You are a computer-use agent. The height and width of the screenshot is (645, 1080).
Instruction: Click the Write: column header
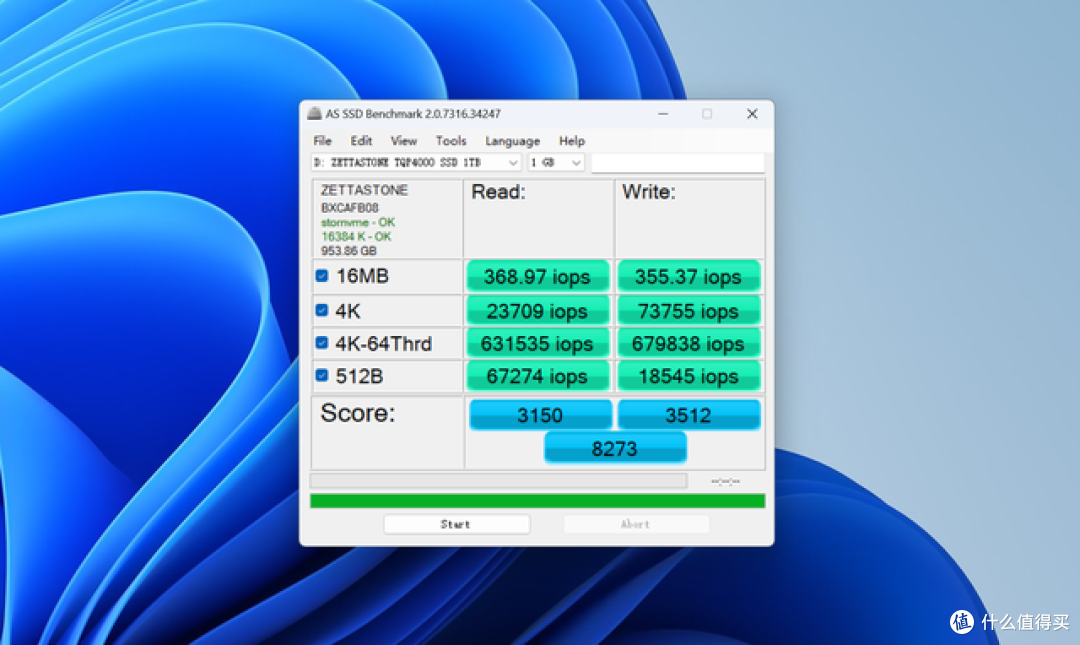tap(649, 192)
